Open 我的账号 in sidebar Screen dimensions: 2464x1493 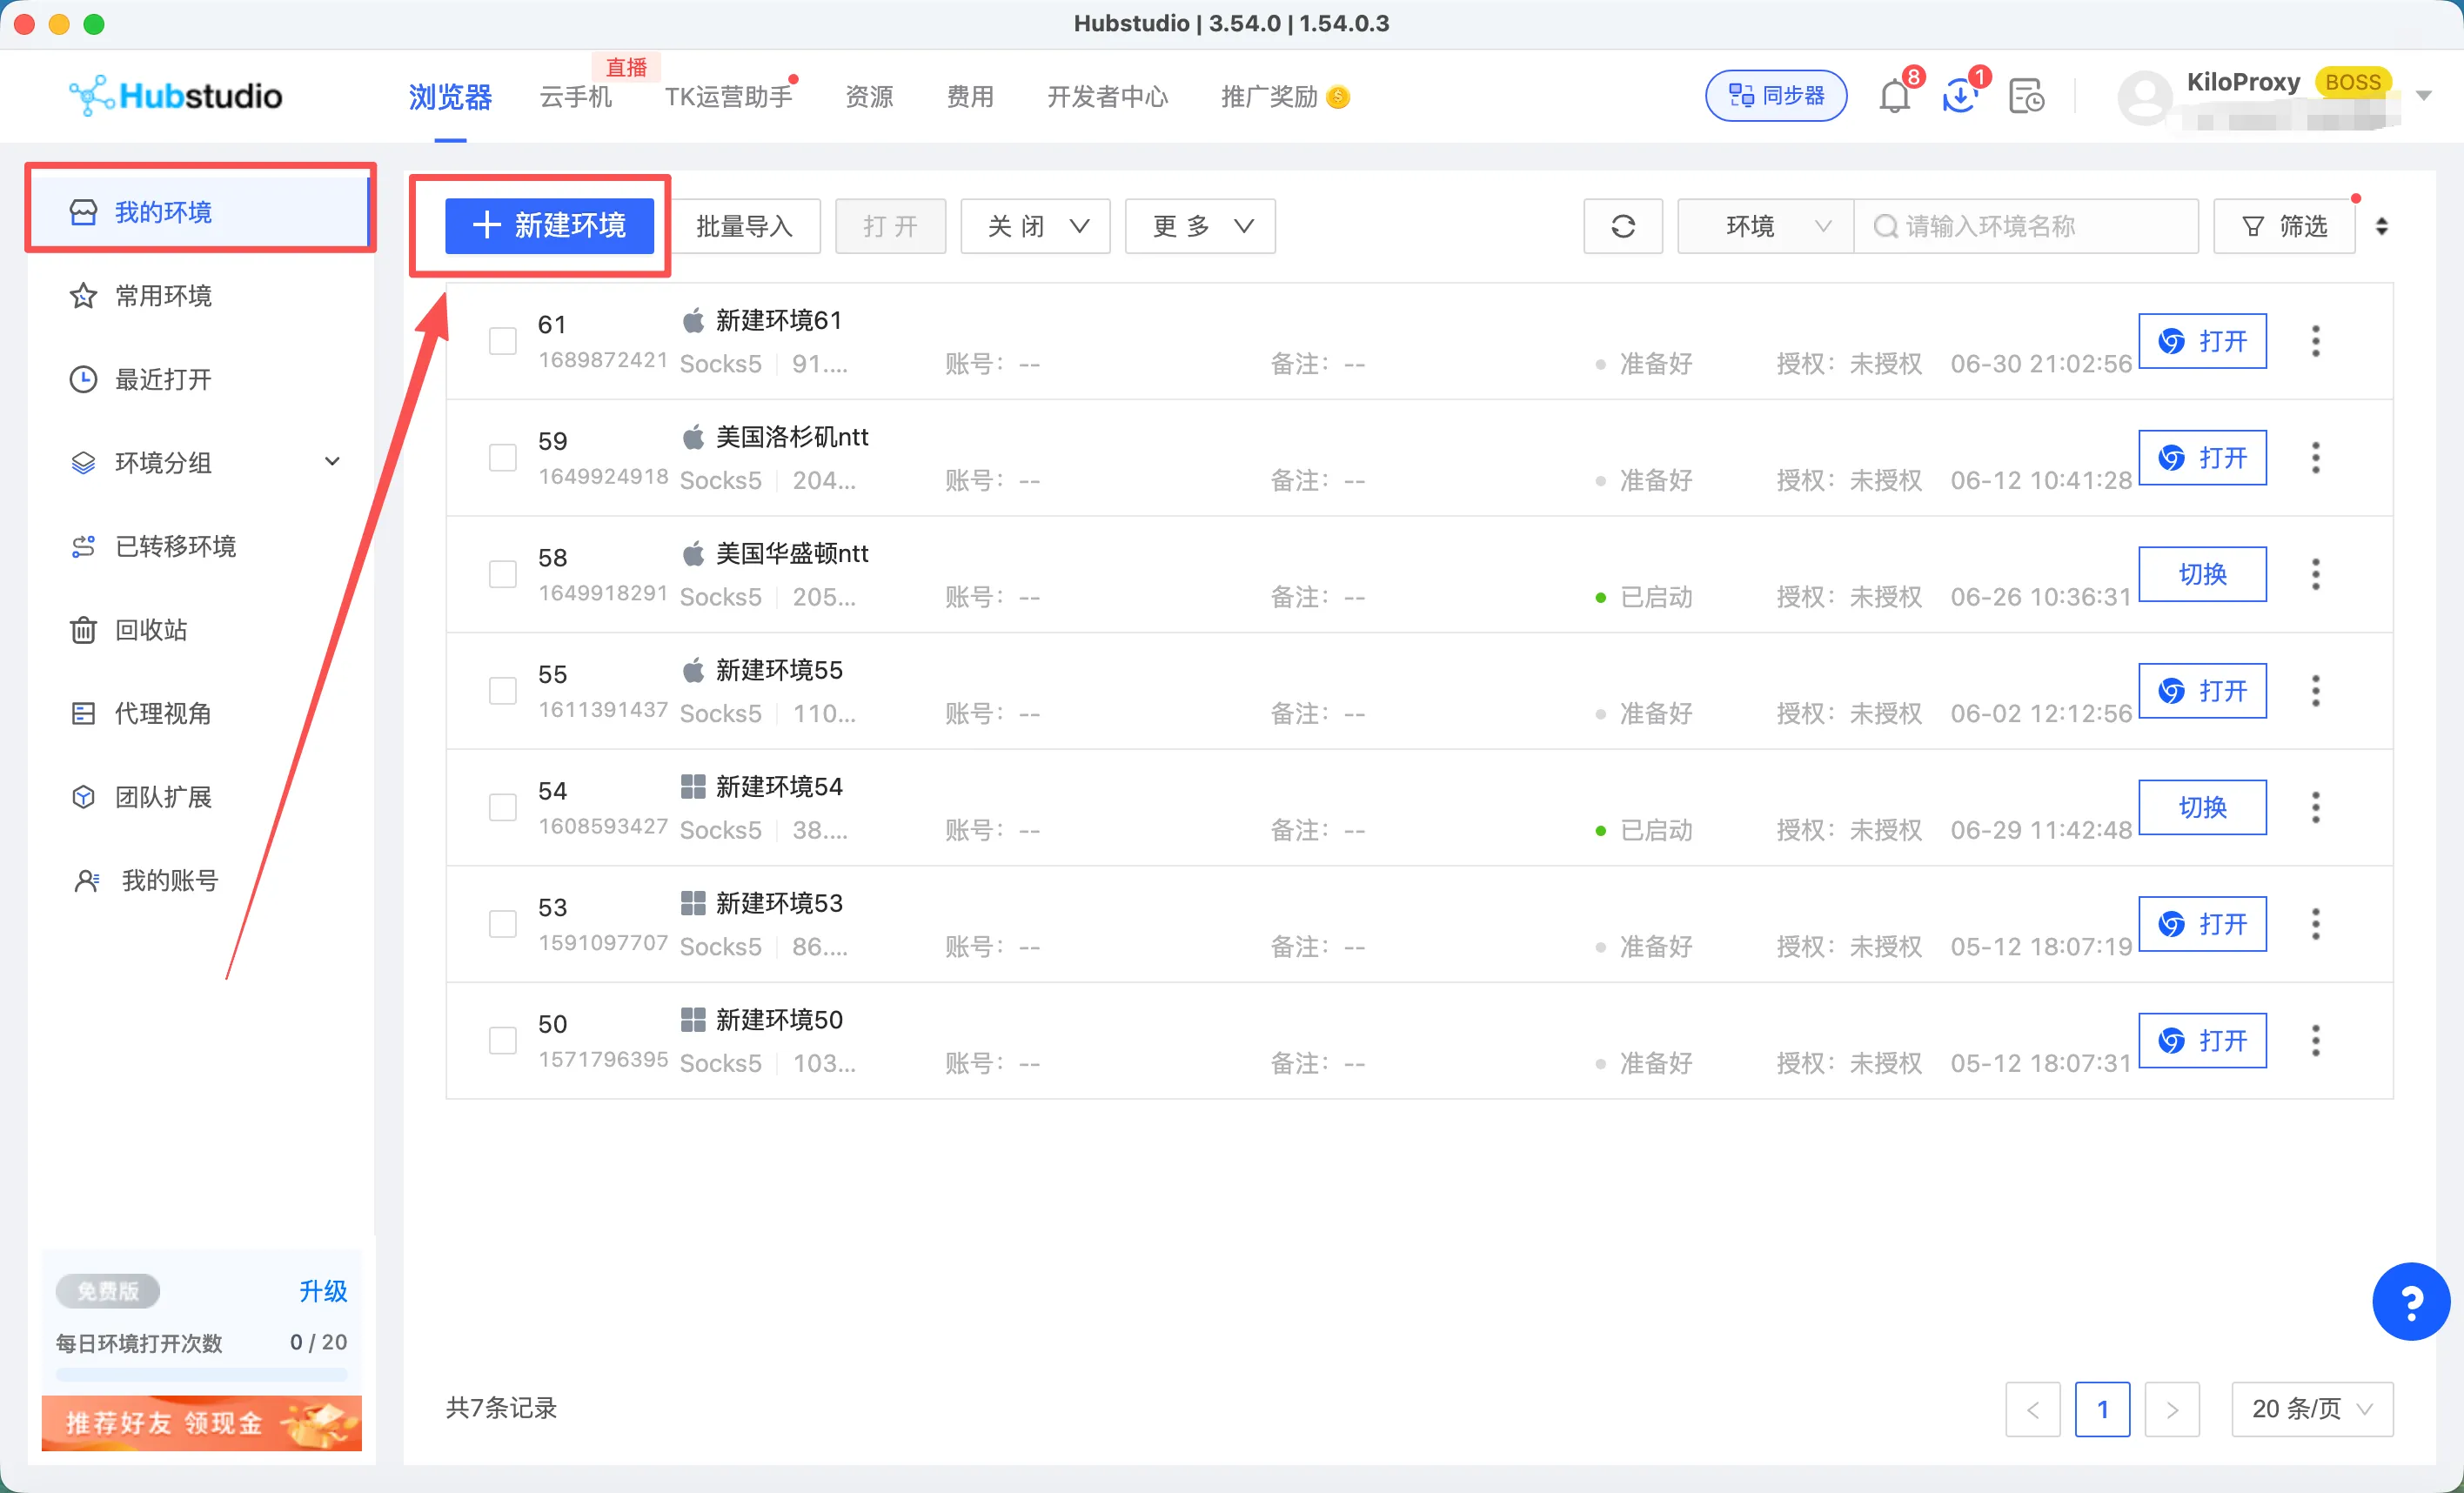pyautogui.click(x=200, y=880)
